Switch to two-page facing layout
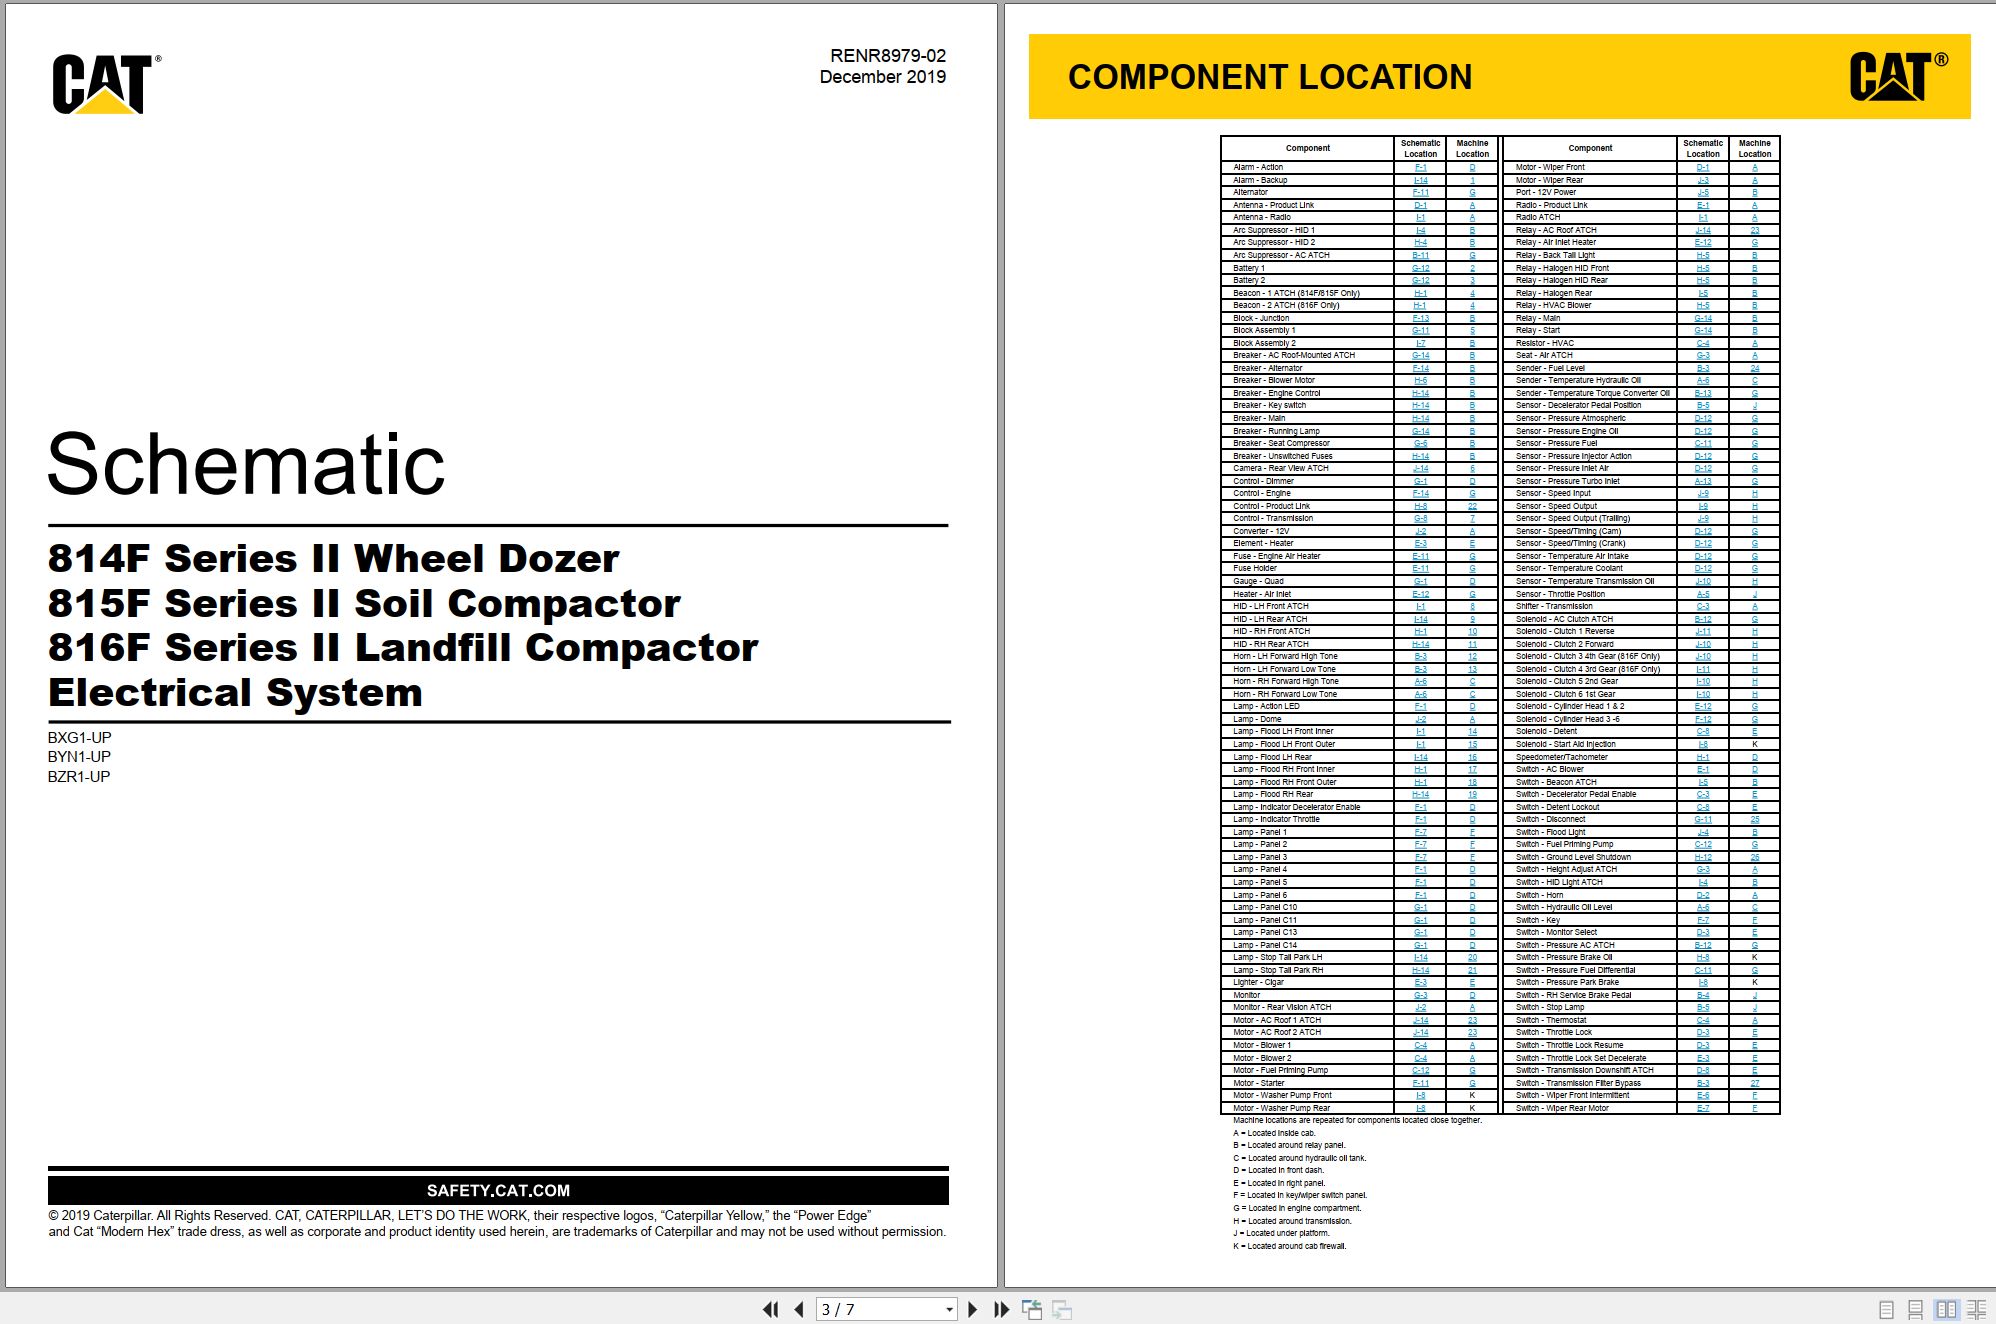1996x1324 pixels. click(x=1946, y=1309)
